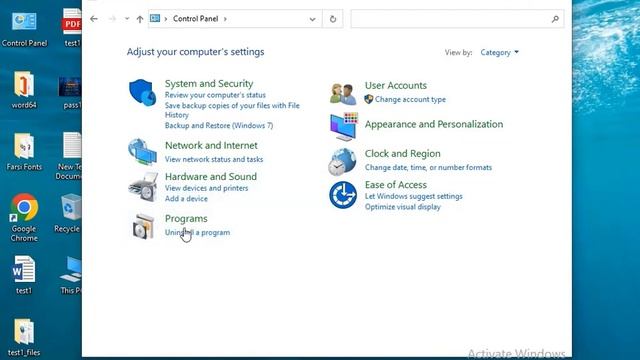Open the Programs heading link

[x=186, y=218]
